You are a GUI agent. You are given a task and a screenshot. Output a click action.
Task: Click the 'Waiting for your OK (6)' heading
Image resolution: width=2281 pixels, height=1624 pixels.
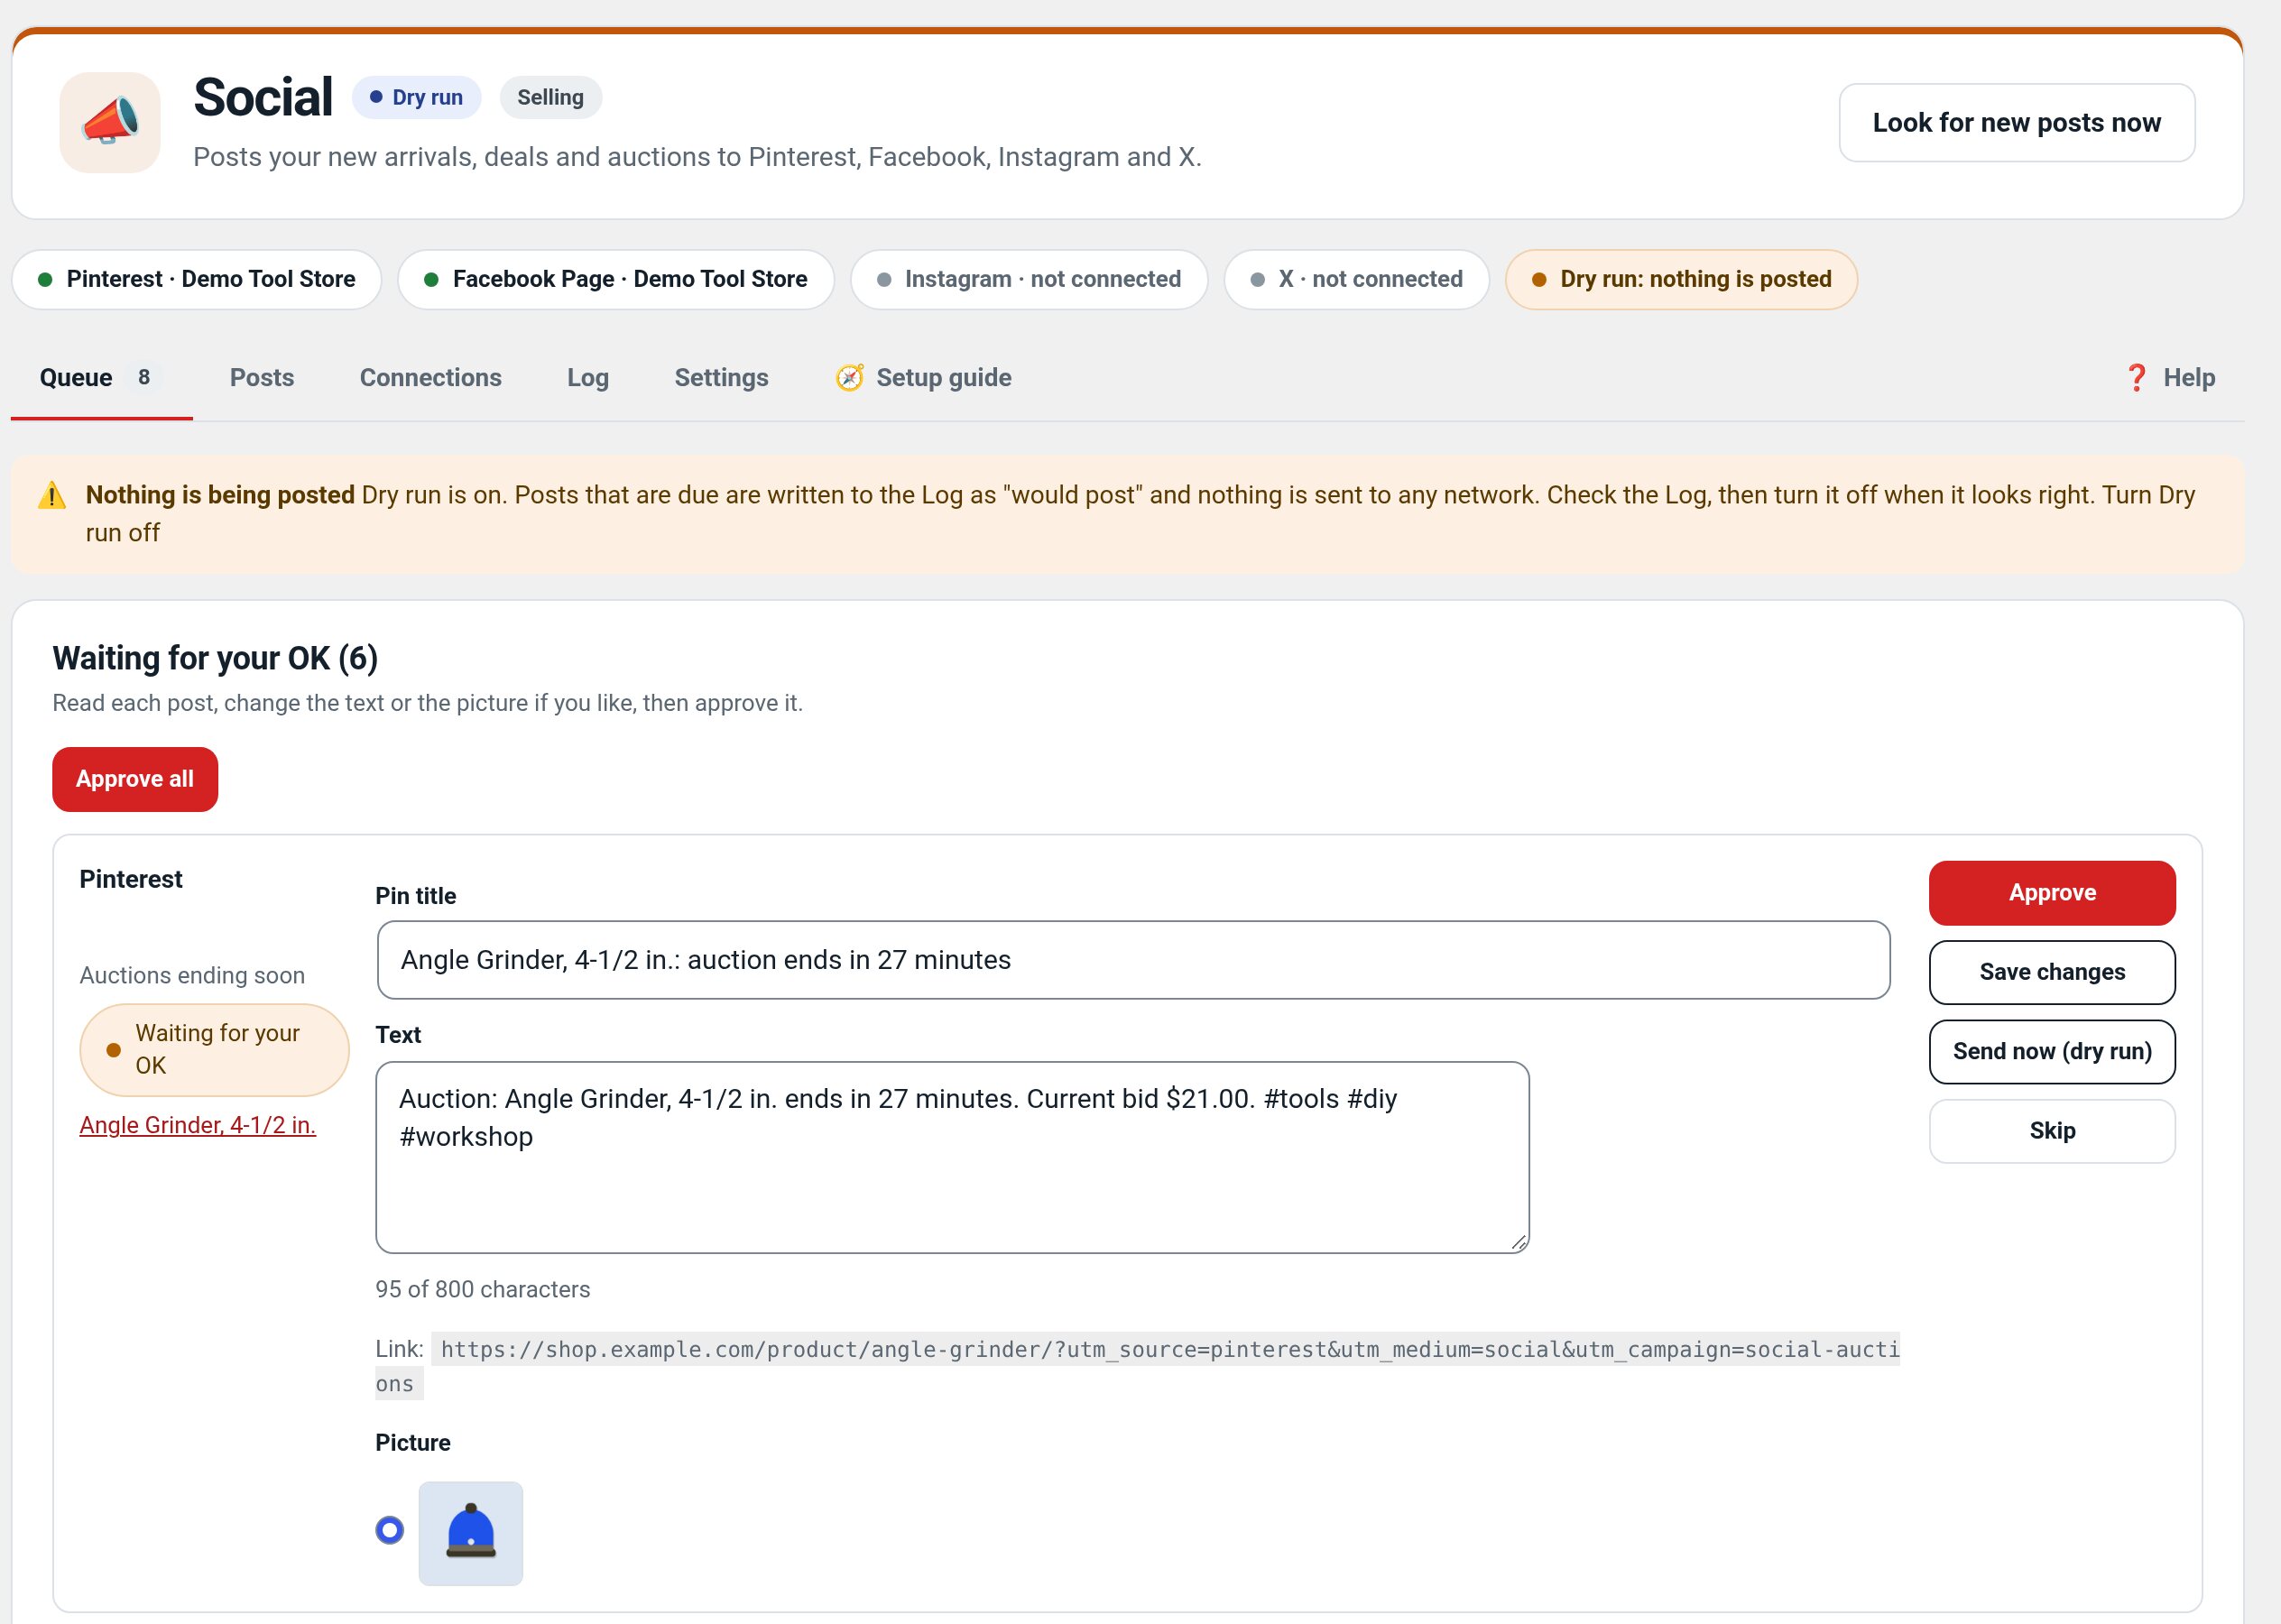(x=215, y=658)
